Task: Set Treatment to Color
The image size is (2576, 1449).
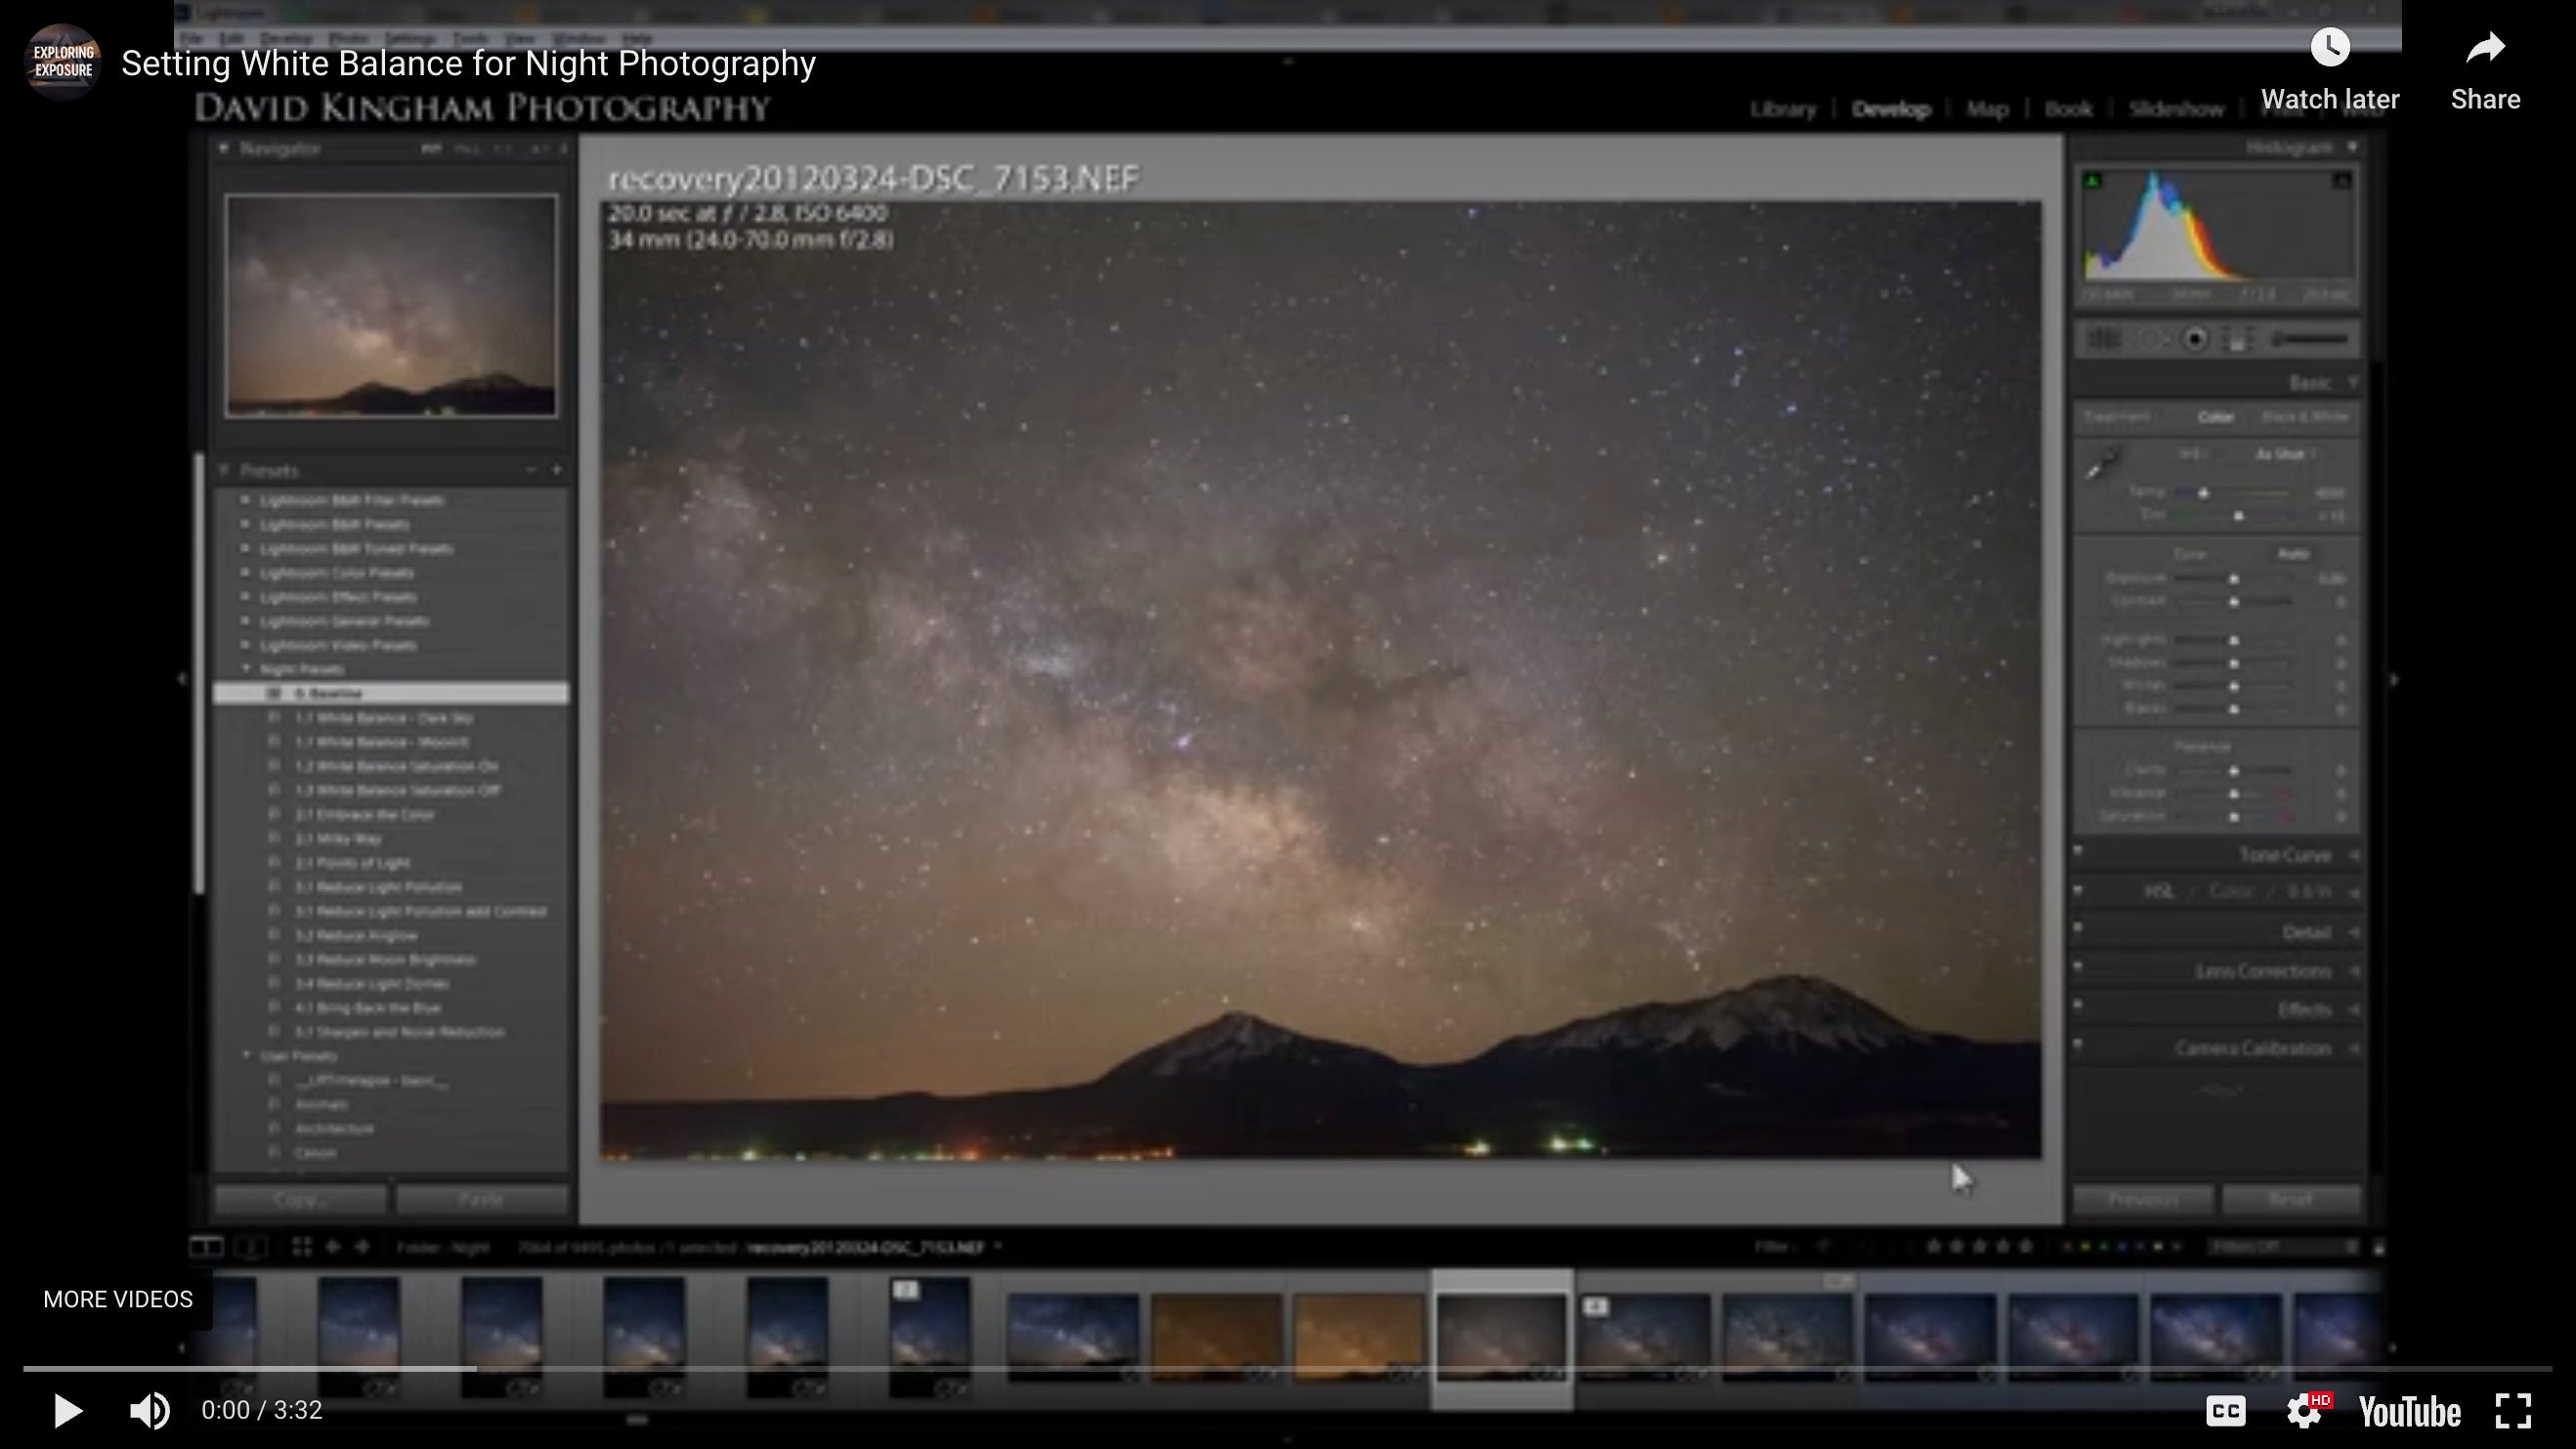Action: pyautogui.click(x=2215, y=417)
